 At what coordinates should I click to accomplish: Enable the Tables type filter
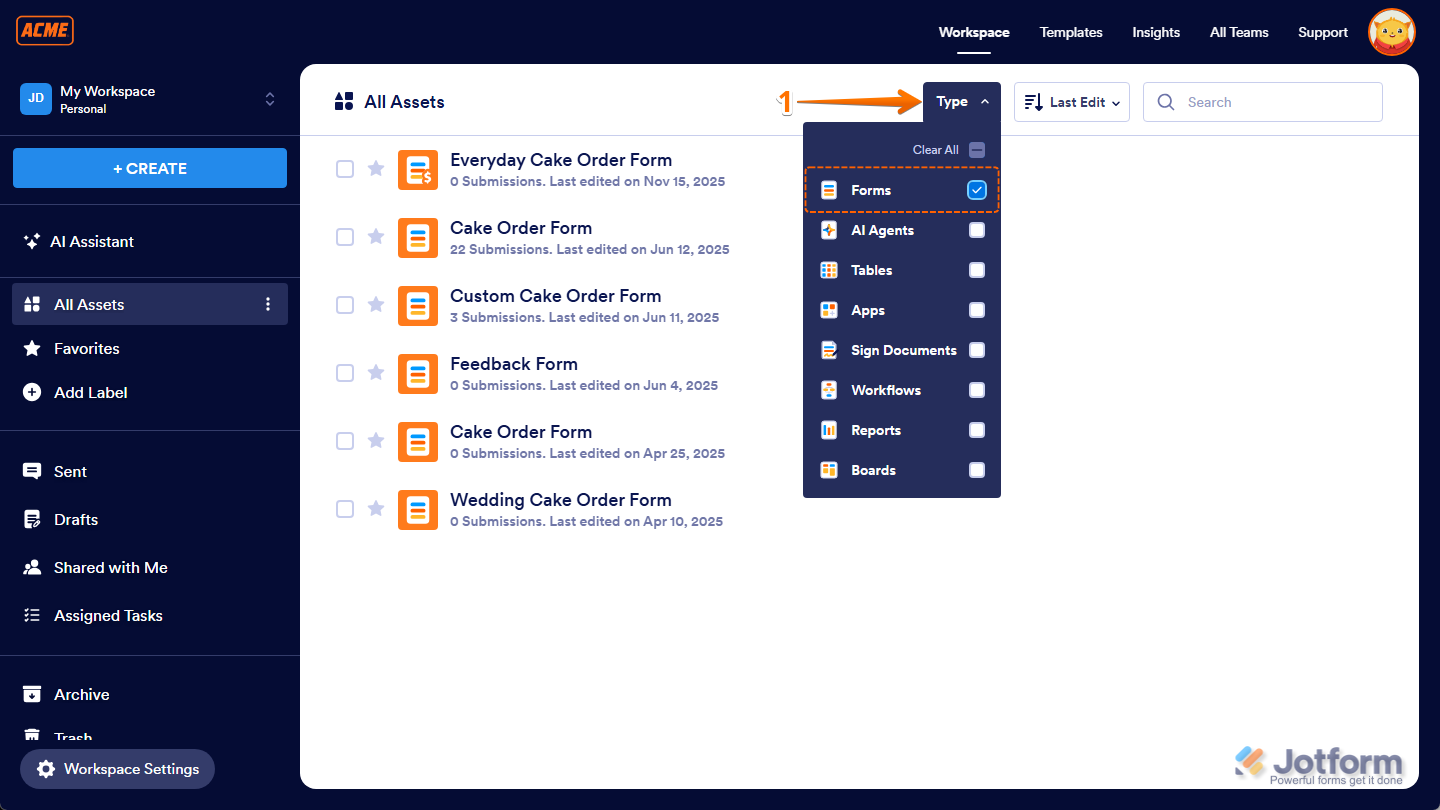point(976,270)
